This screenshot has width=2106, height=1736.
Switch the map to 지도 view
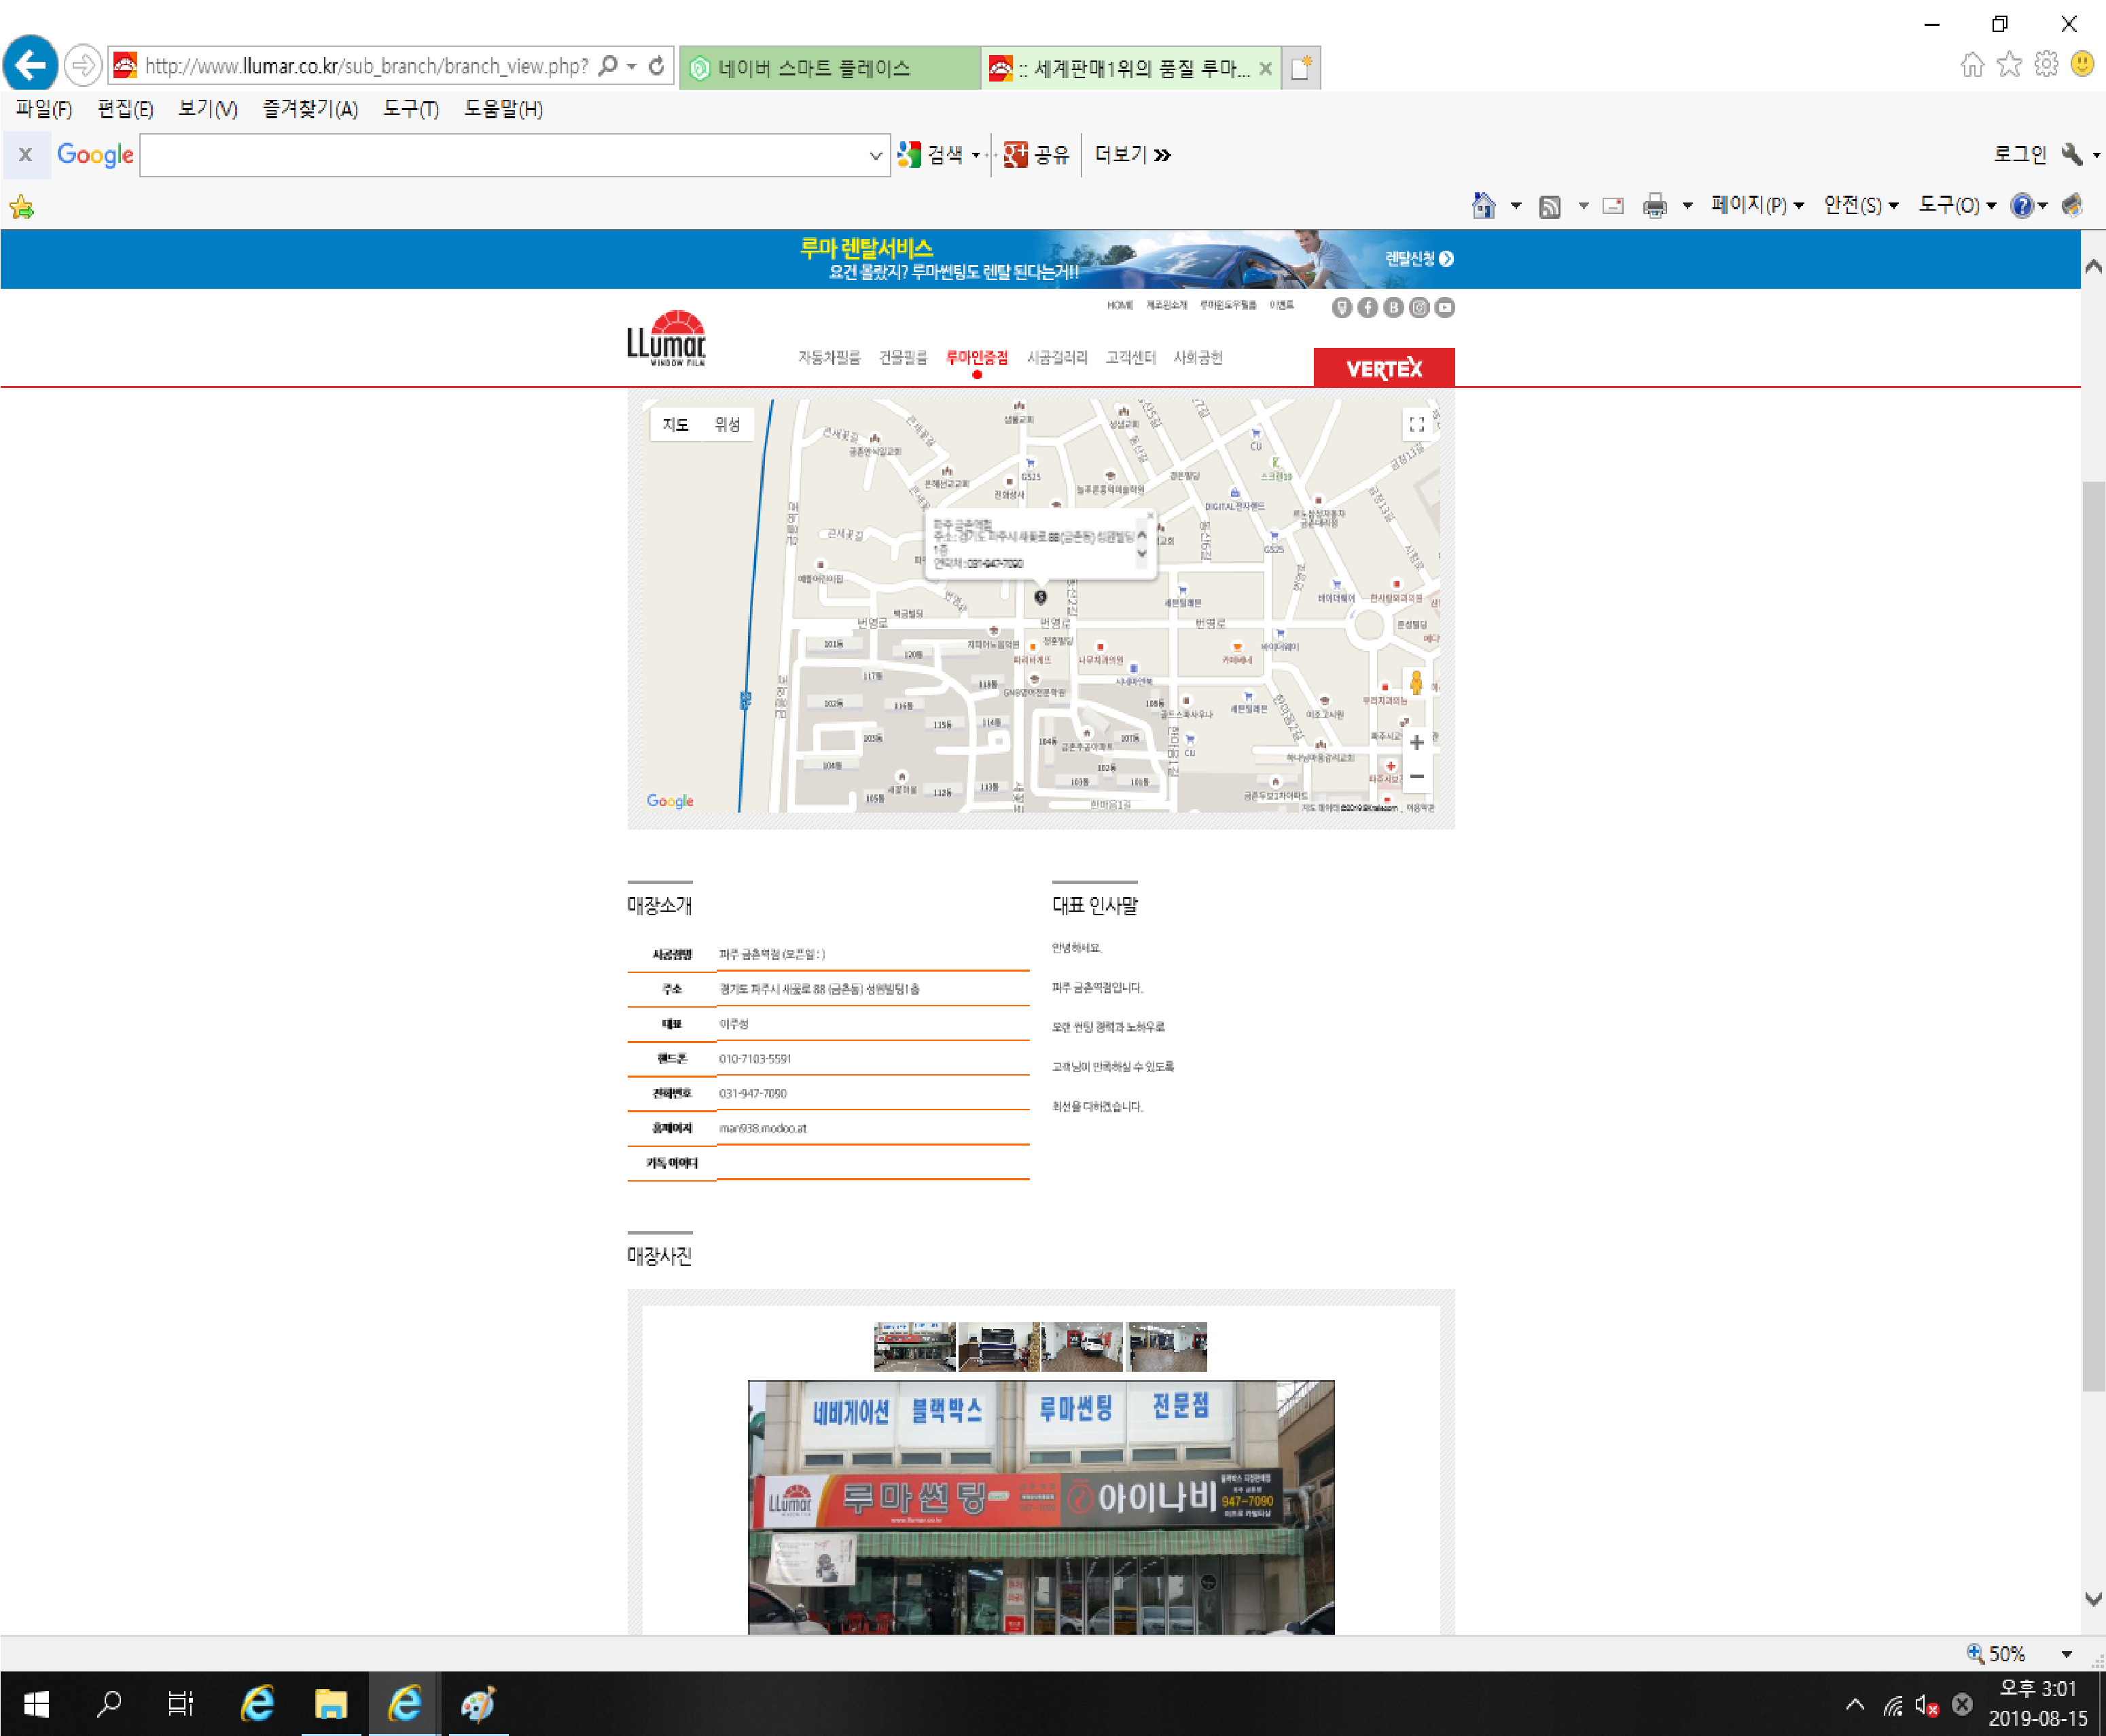point(676,425)
